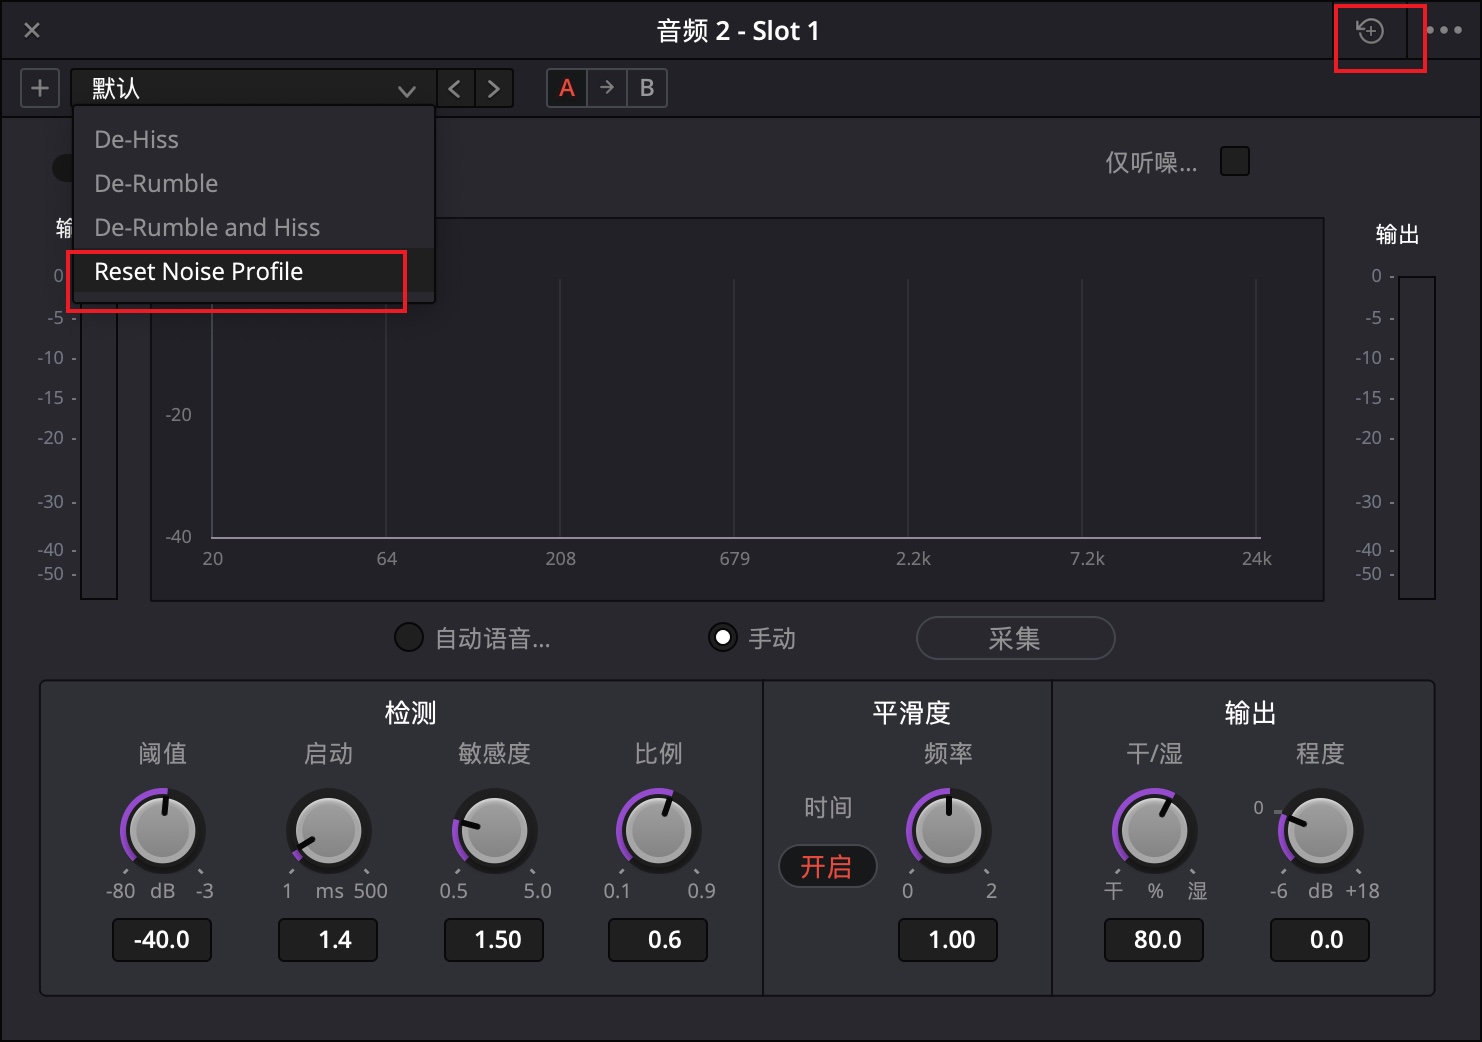The image size is (1482, 1042).
Task: Toggle the 开启 time smoothing button
Action: 827,866
